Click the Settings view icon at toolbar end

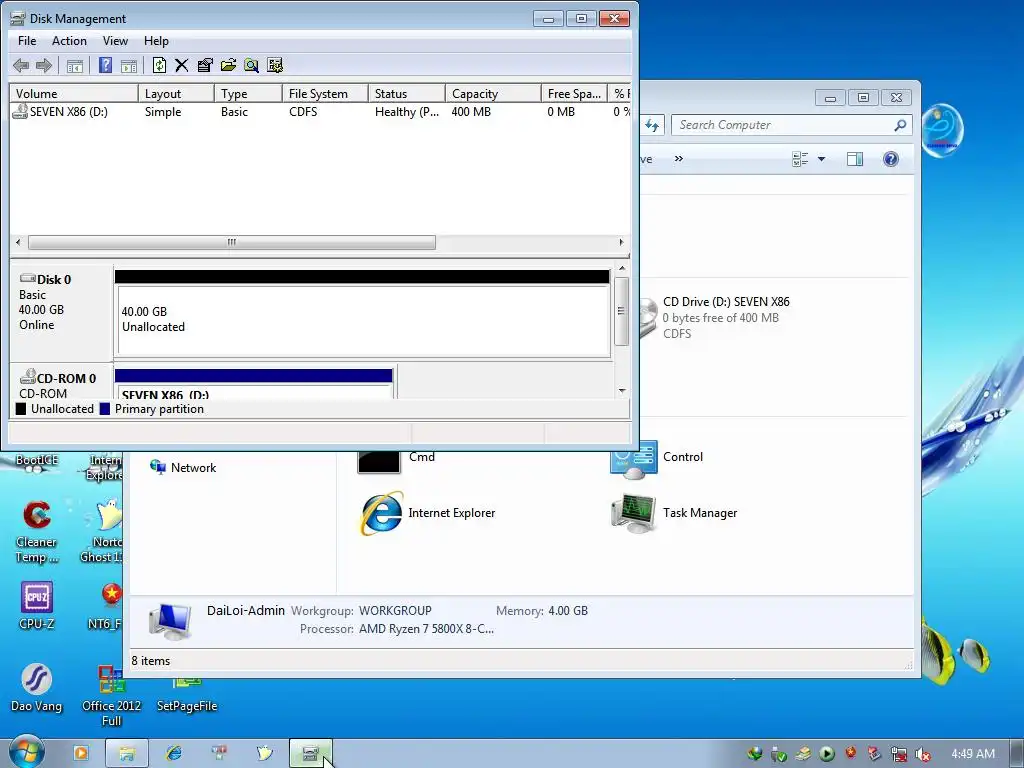275,65
